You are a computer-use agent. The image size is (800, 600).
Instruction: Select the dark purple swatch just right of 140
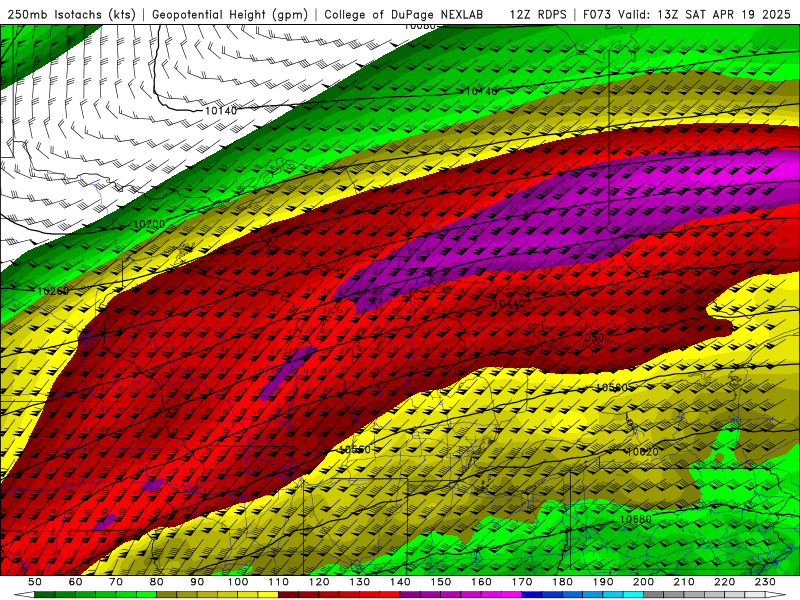coord(410,595)
